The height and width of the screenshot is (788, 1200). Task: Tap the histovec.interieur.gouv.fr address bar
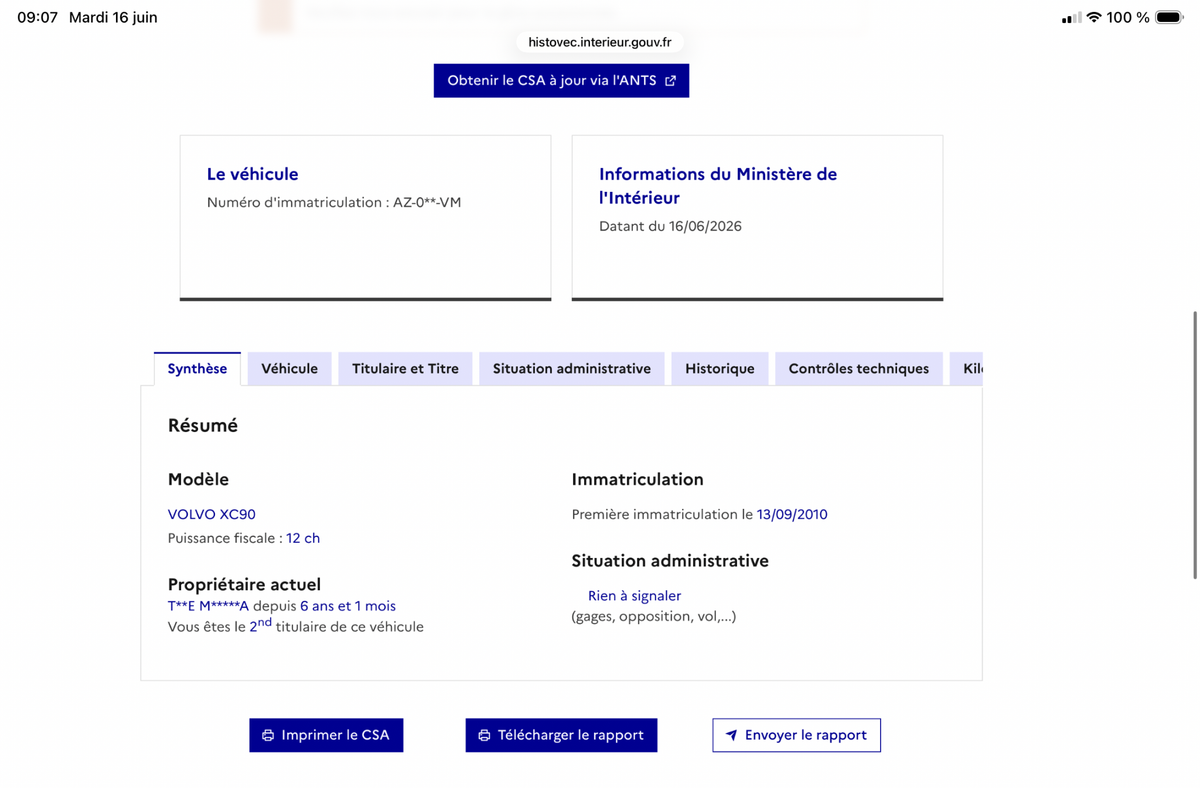[x=600, y=42]
